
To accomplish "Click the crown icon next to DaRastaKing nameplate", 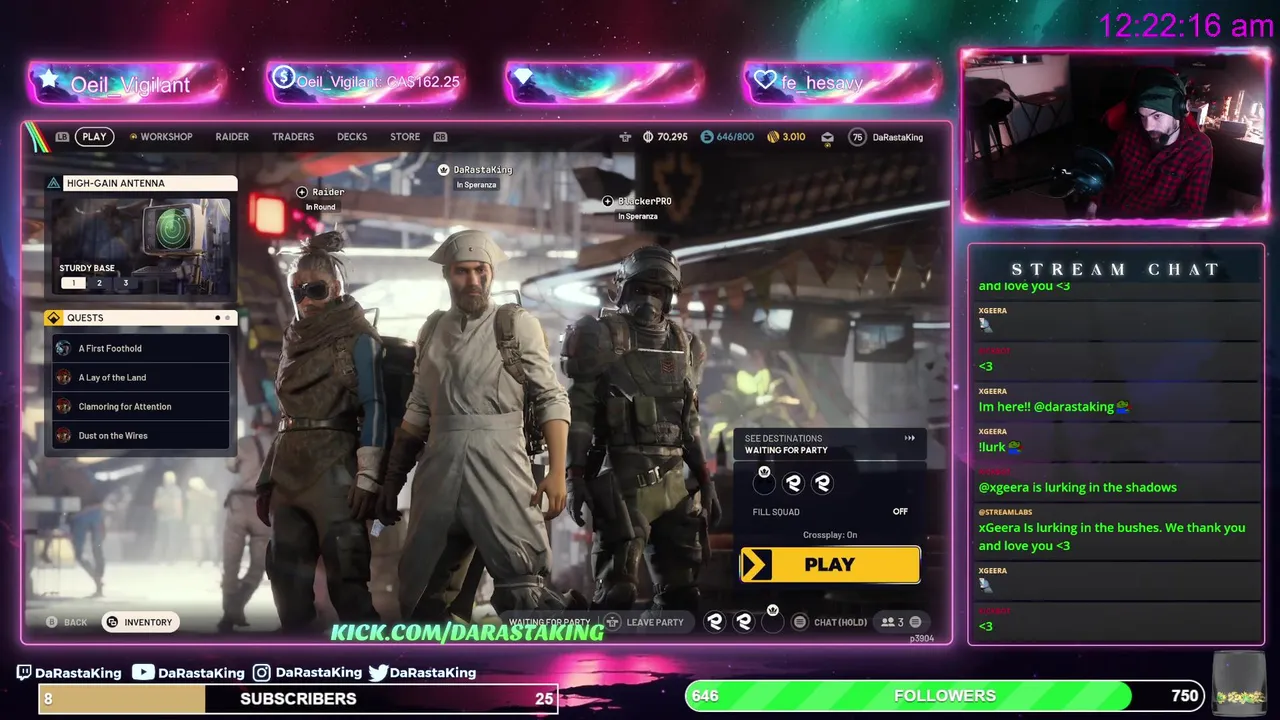I will [443, 170].
